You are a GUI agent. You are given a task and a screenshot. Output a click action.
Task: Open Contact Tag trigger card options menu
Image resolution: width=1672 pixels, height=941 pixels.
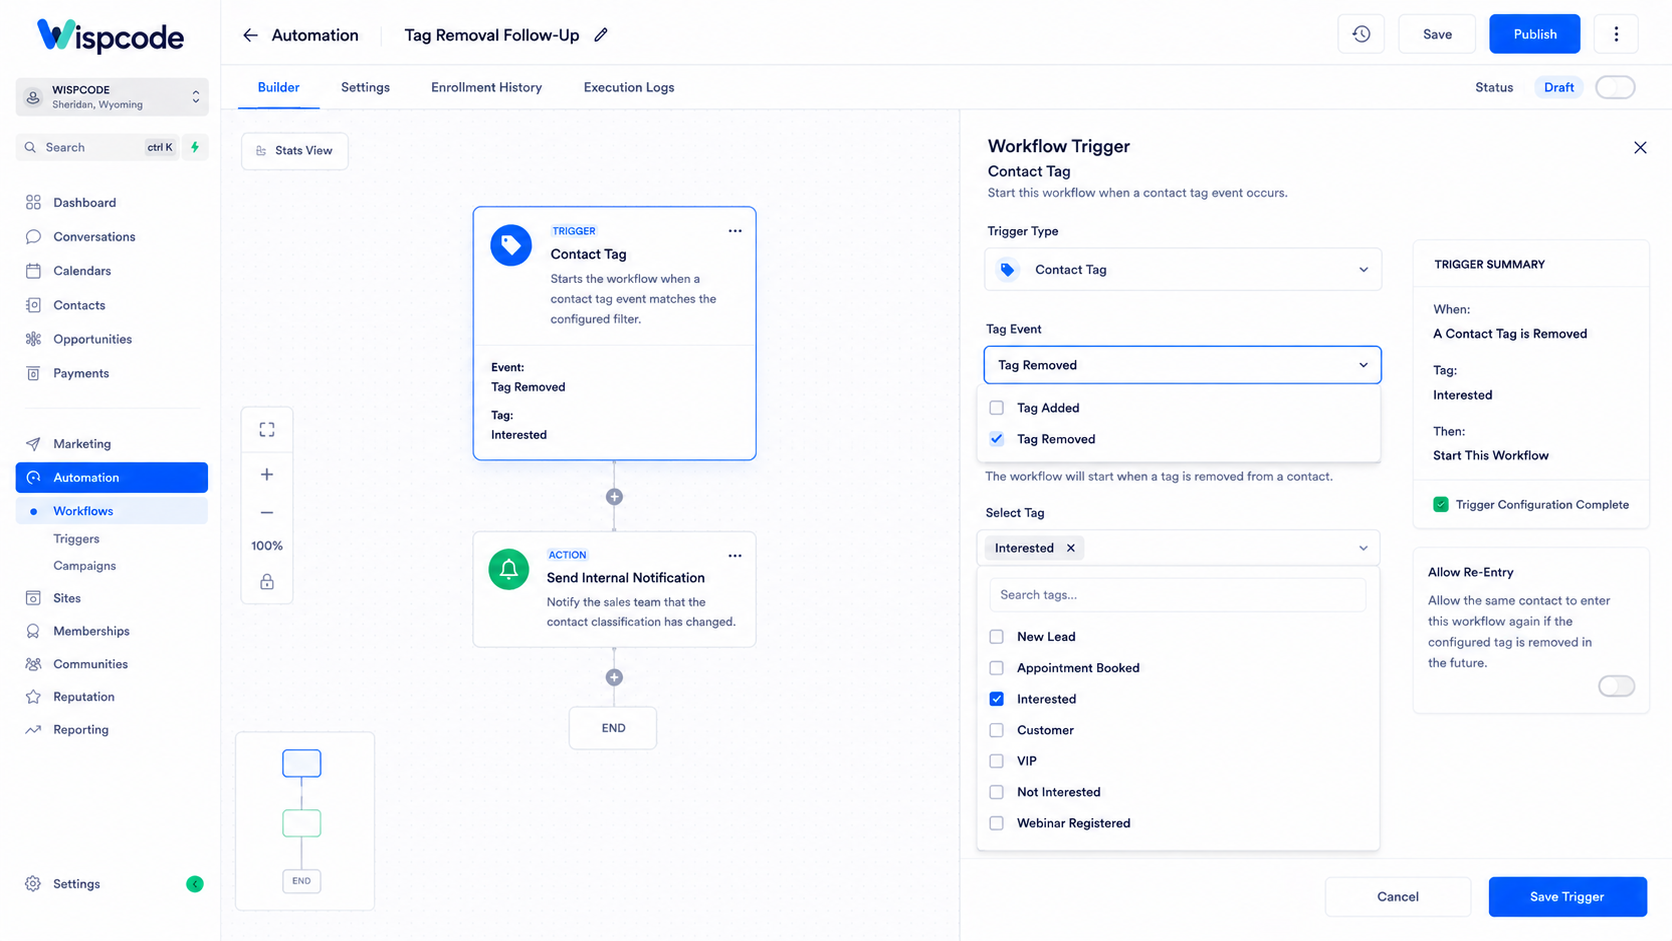coord(735,231)
